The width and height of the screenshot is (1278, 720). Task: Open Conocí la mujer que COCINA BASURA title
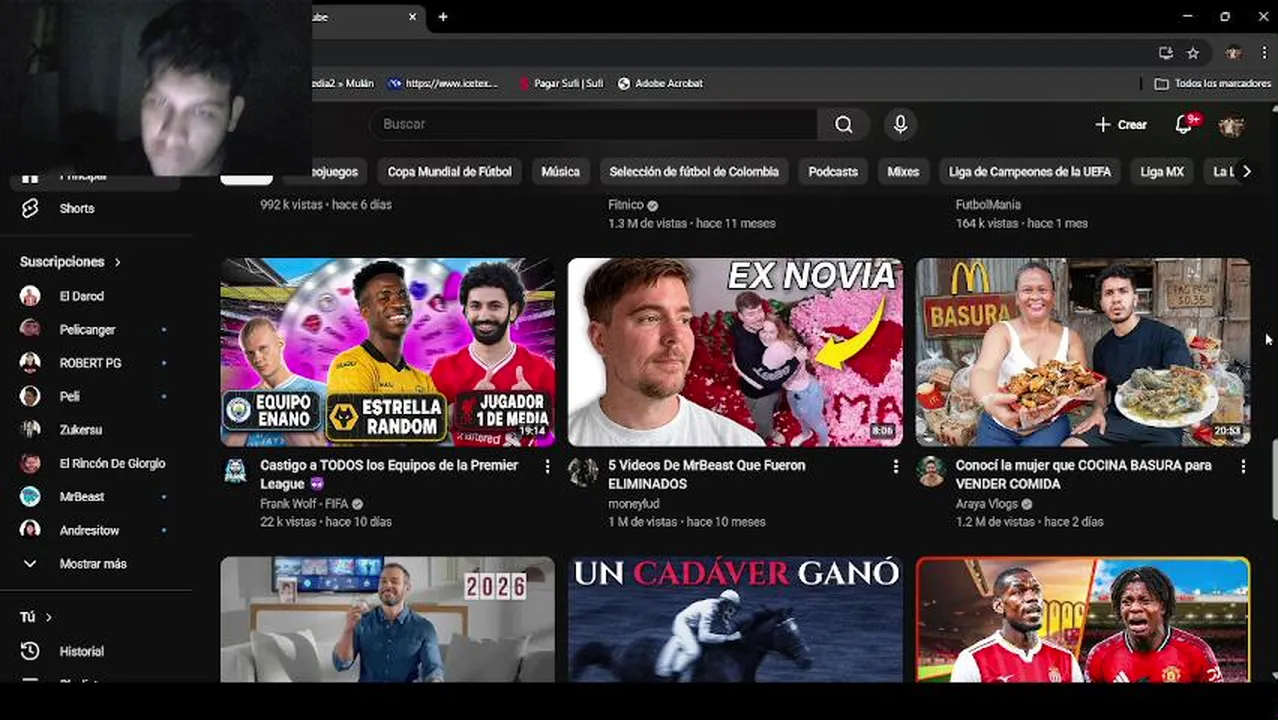tap(1084, 474)
